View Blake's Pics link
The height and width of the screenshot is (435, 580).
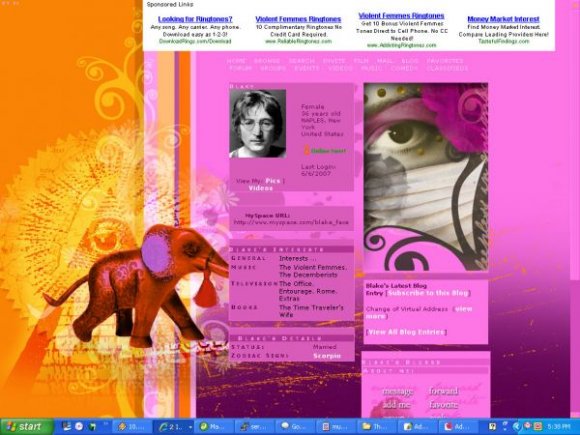pyautogui.click(x=273, y=181)
